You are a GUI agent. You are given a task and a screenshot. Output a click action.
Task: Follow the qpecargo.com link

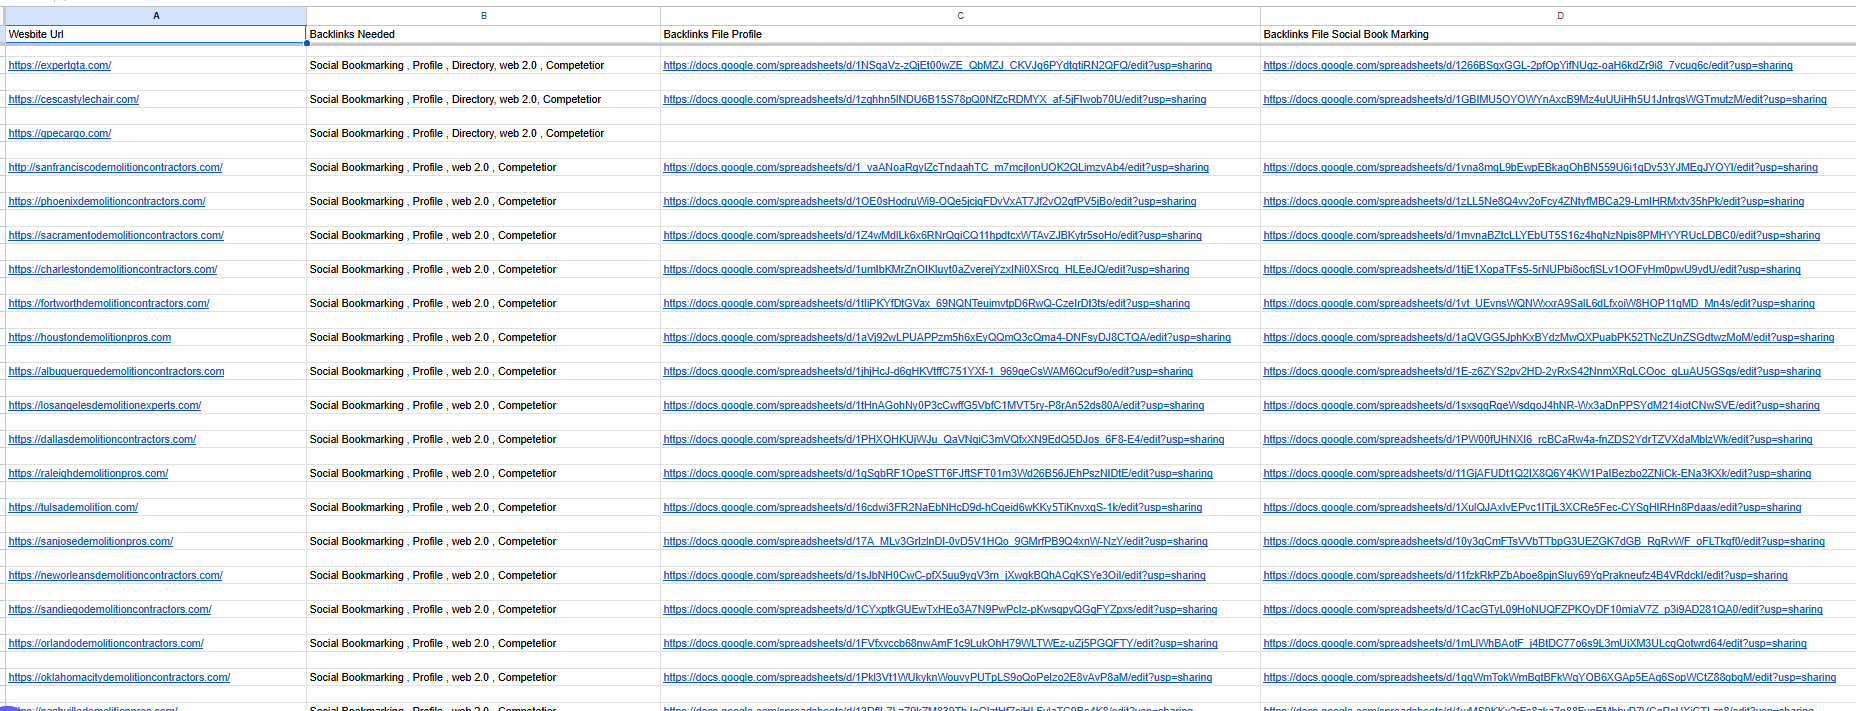tap(60, 134)
